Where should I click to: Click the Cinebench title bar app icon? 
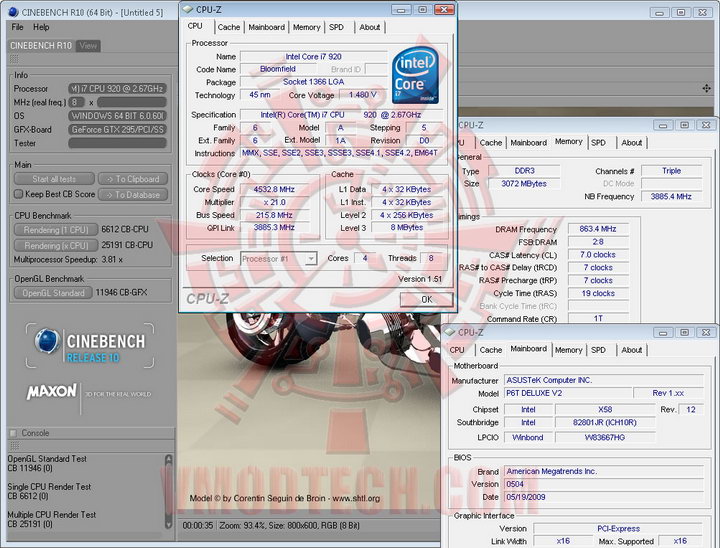[13, 12]
